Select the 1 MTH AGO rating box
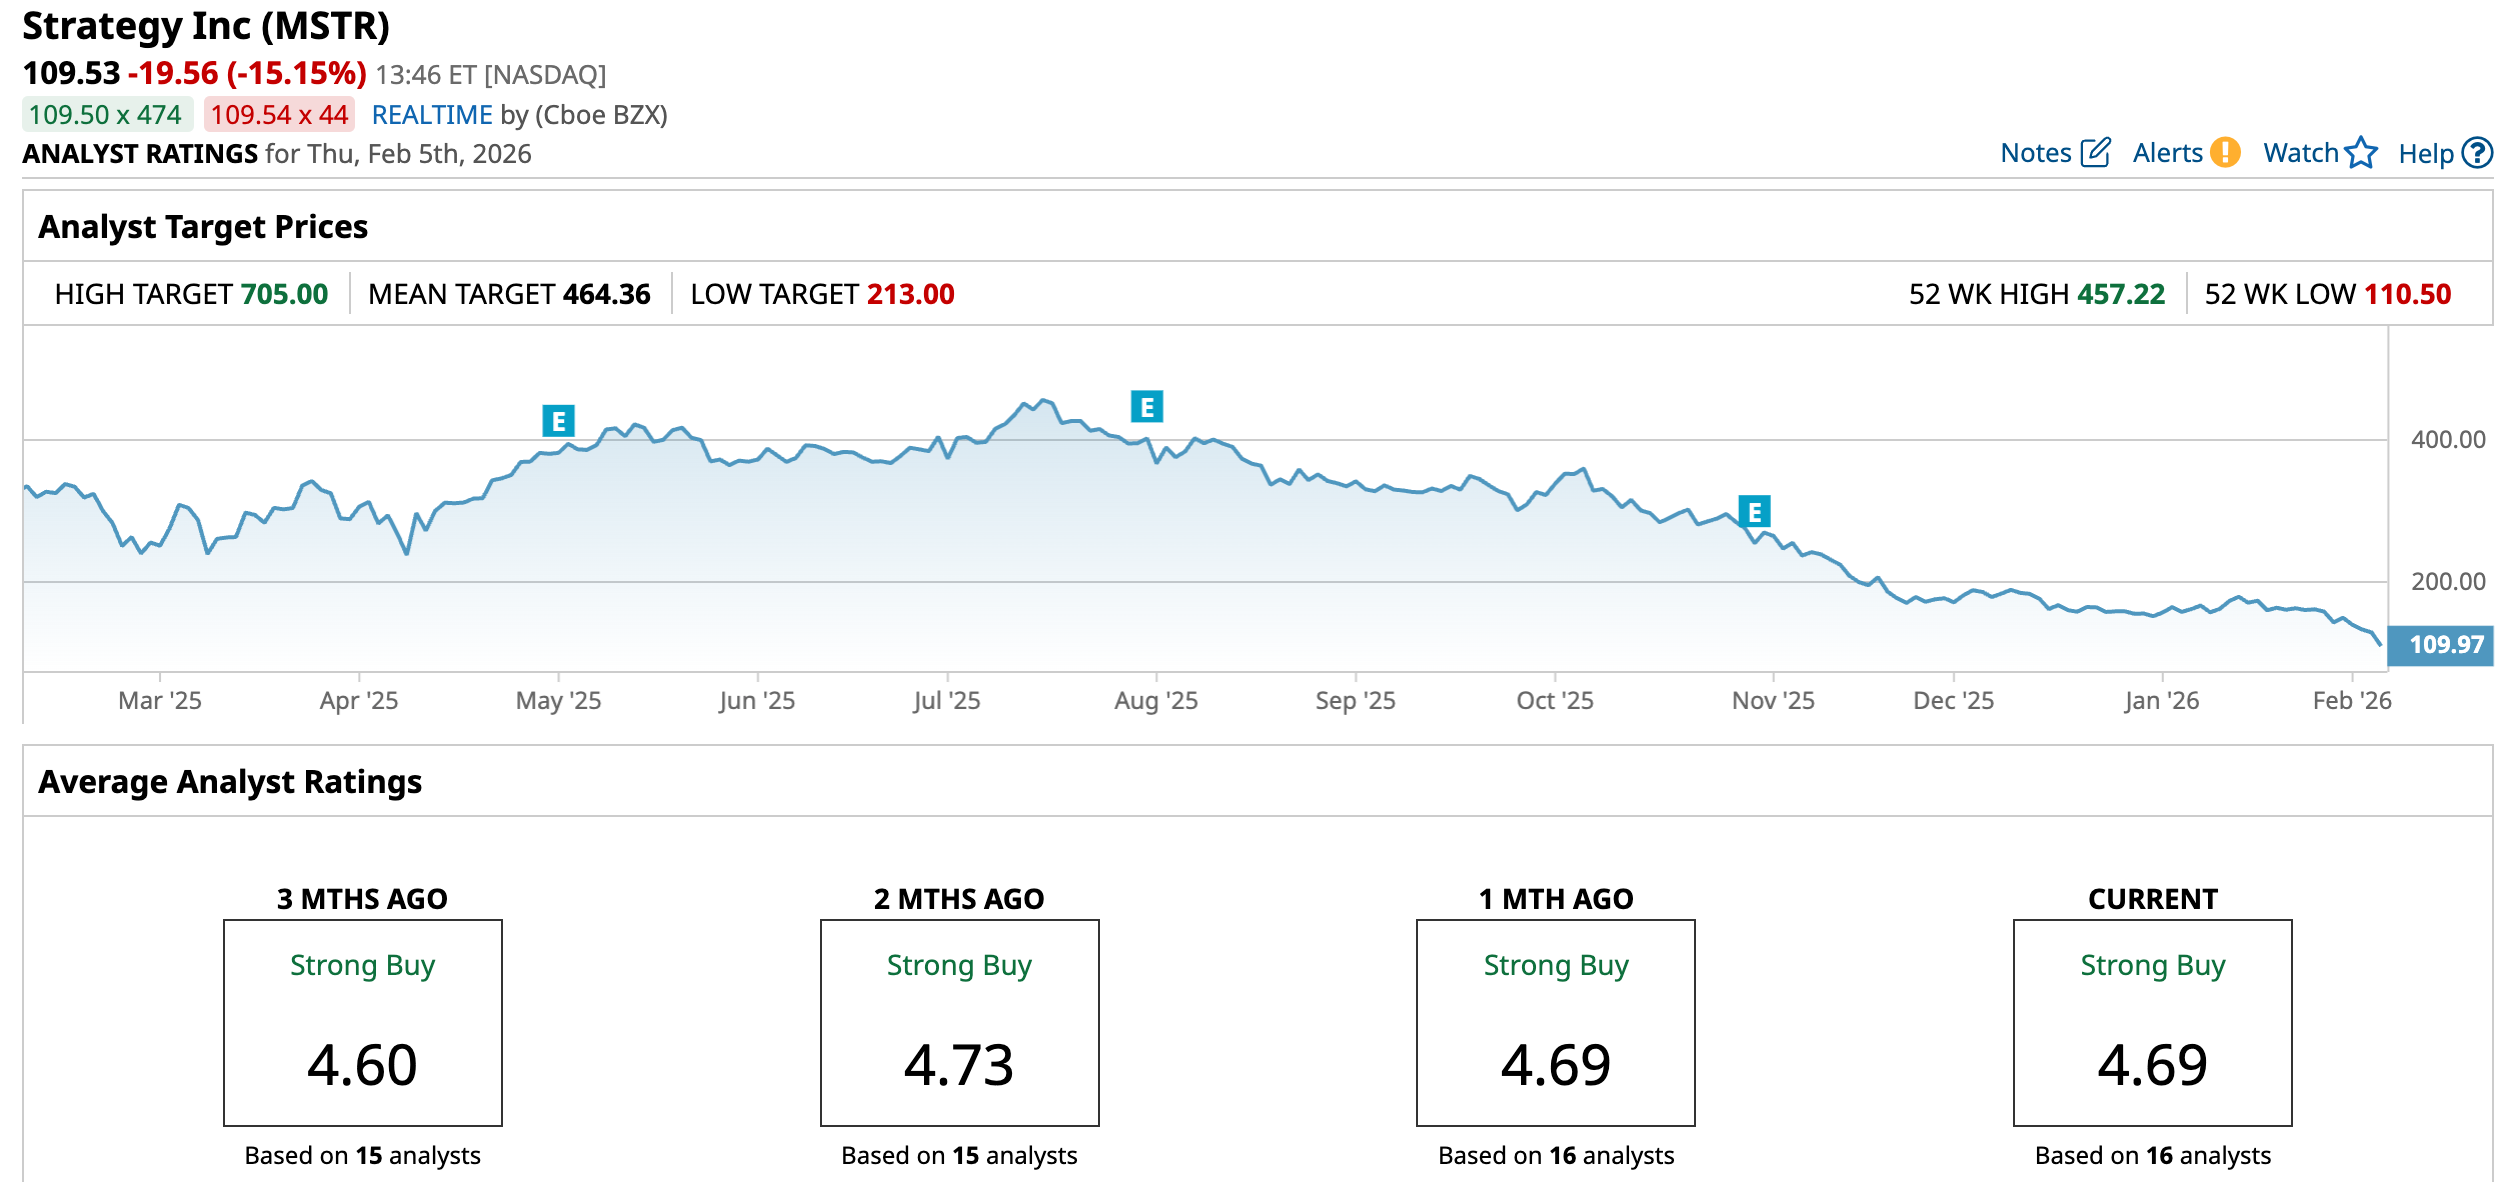This screenshot has width=2506, height=1182. (1555, 1022)
